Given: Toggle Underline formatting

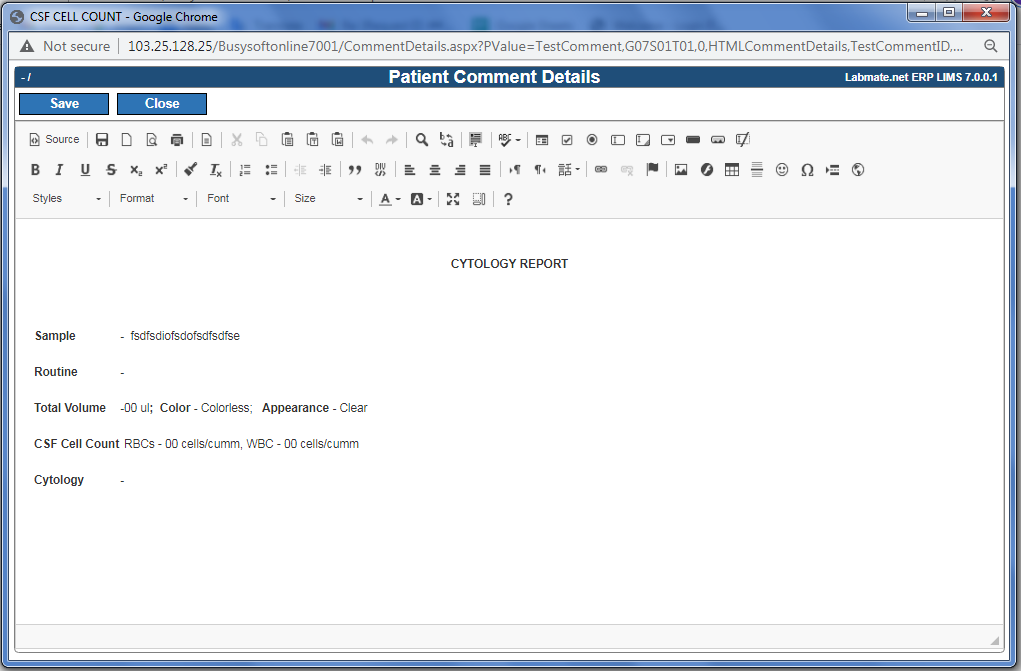Looking at the screenshot, I should 85,170.
